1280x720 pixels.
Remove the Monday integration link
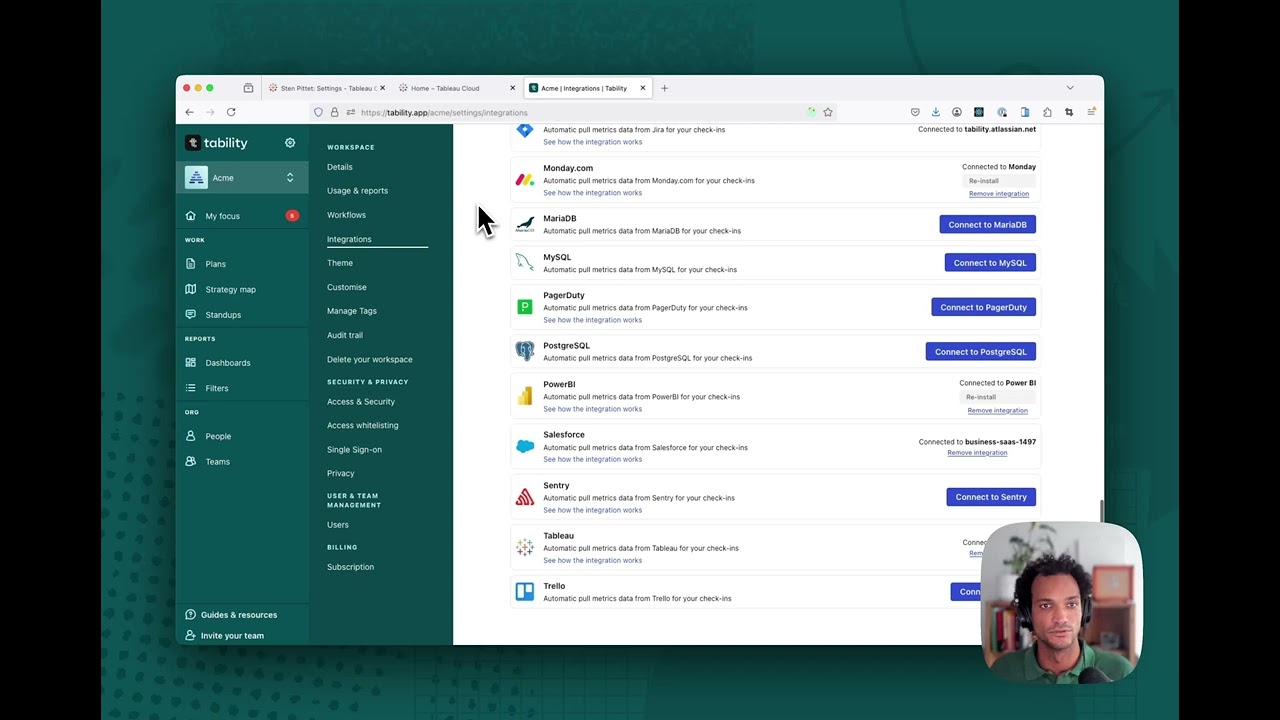pos(998,194)
